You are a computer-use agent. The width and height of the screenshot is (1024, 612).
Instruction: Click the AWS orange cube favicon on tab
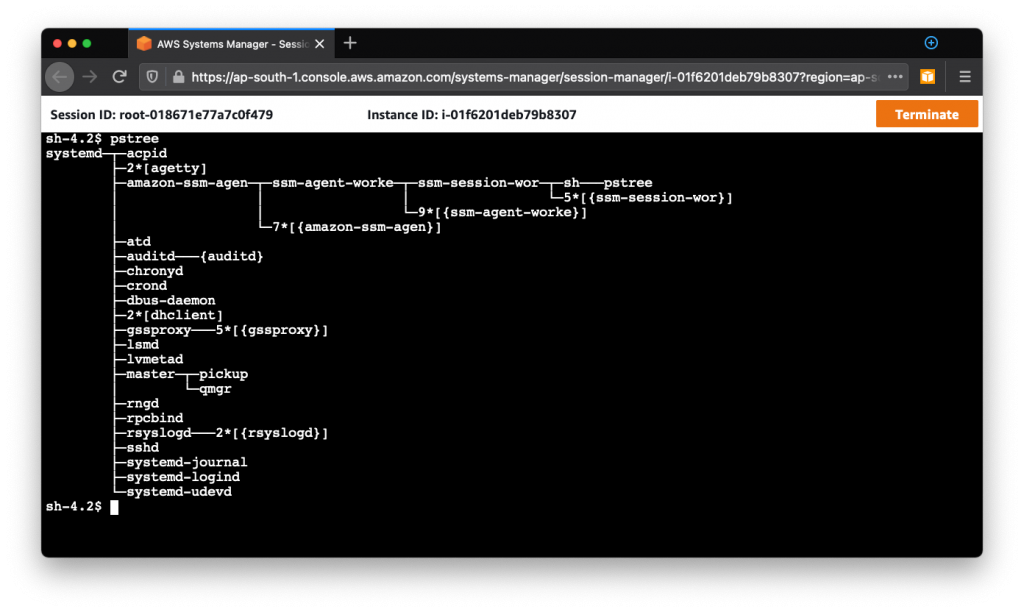[x=144, y=44]
